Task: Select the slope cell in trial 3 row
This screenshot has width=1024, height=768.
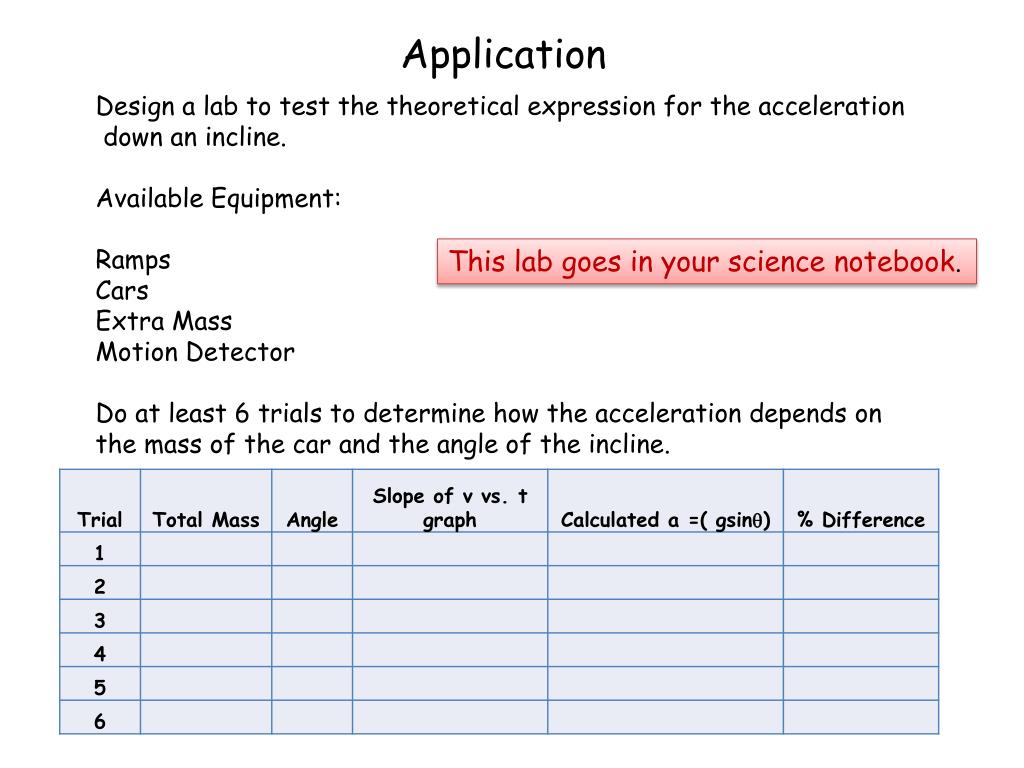Action: coord(450,616)
